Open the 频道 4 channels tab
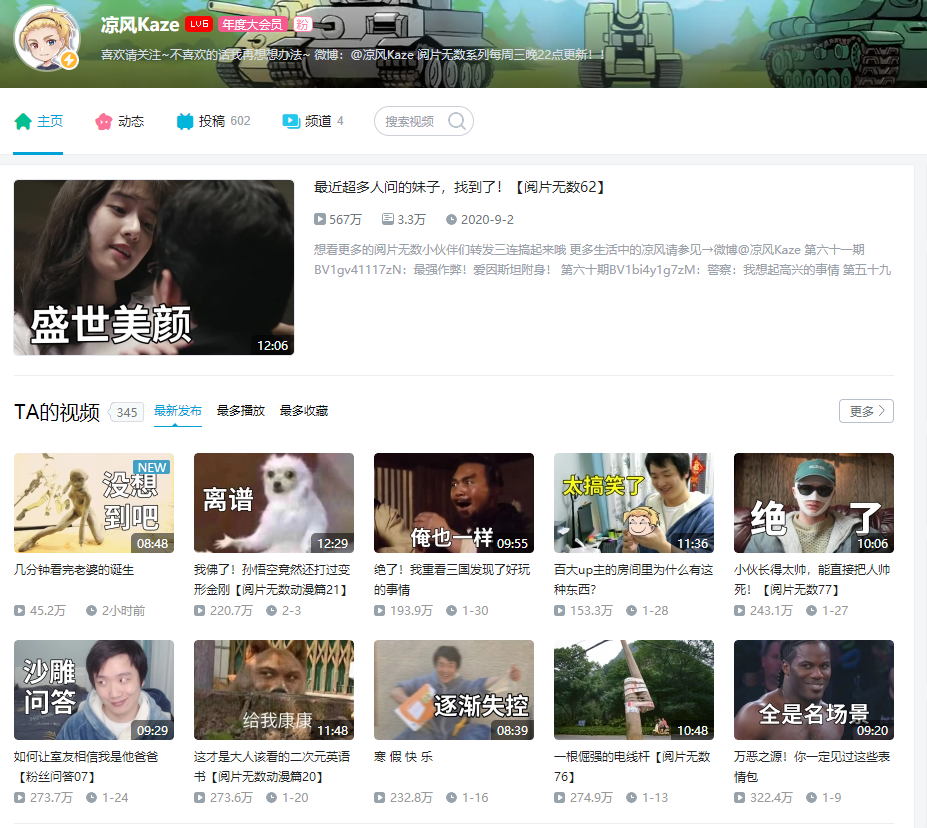 [x=313, y=121]
